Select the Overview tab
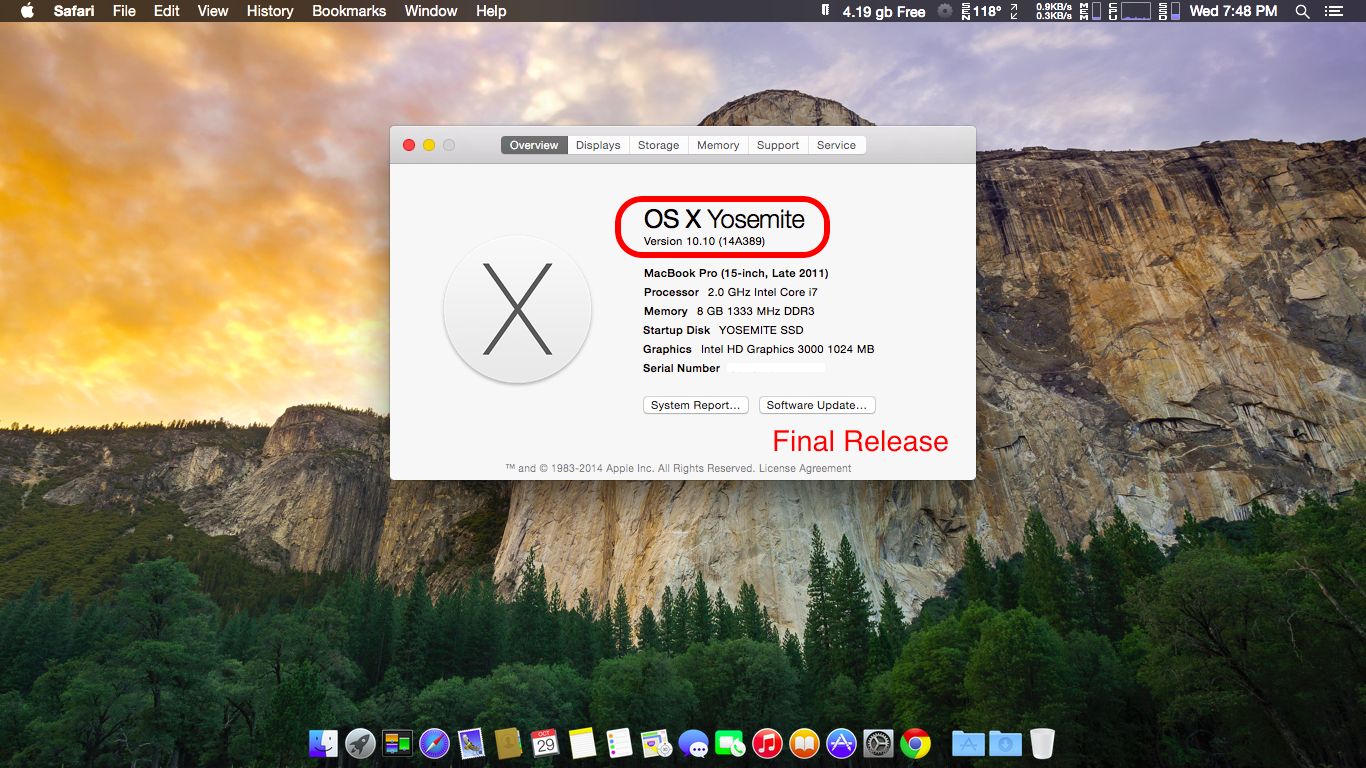 (534, 145)
